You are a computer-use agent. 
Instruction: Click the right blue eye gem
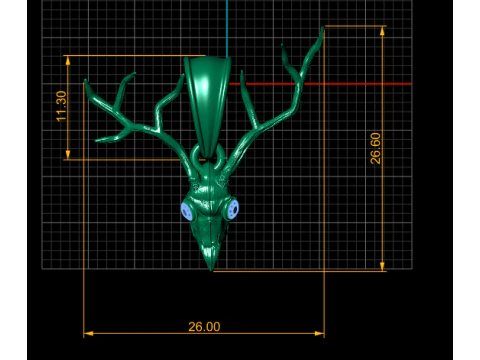pos(233,209)
